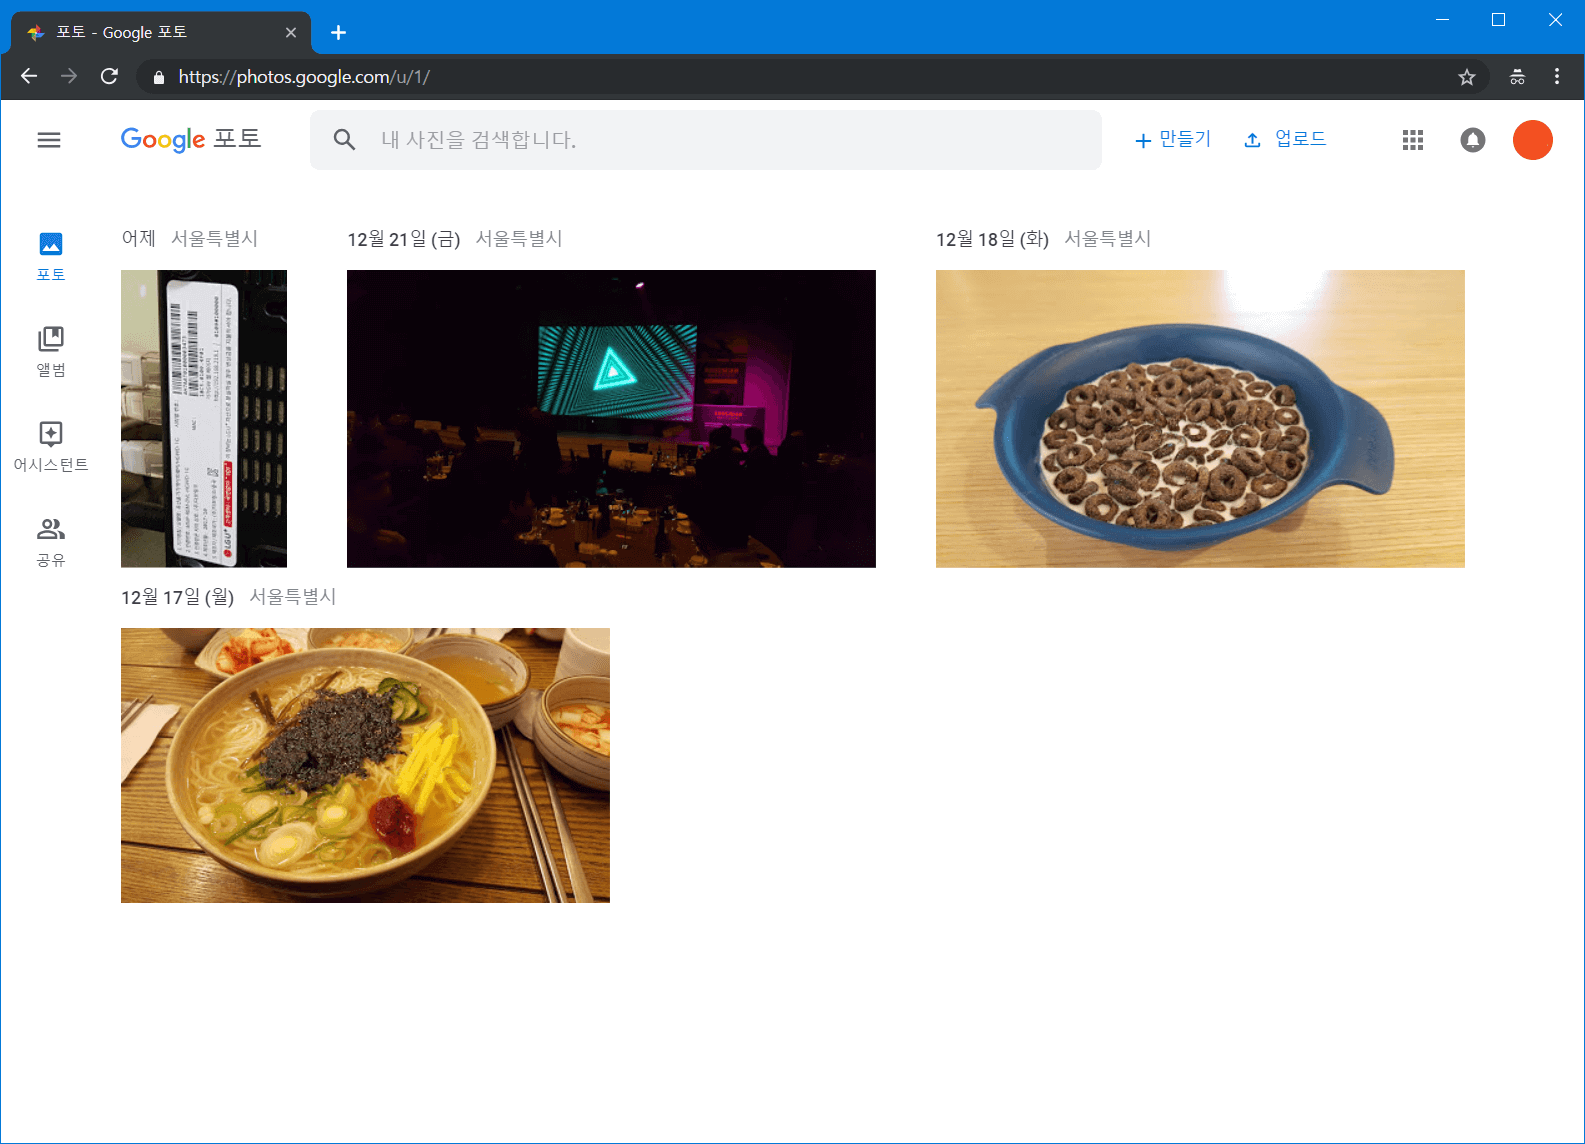Viewport: 1585px width, 1144px height.
Task: Open the neon triangle stage photo
Action: 611,418
